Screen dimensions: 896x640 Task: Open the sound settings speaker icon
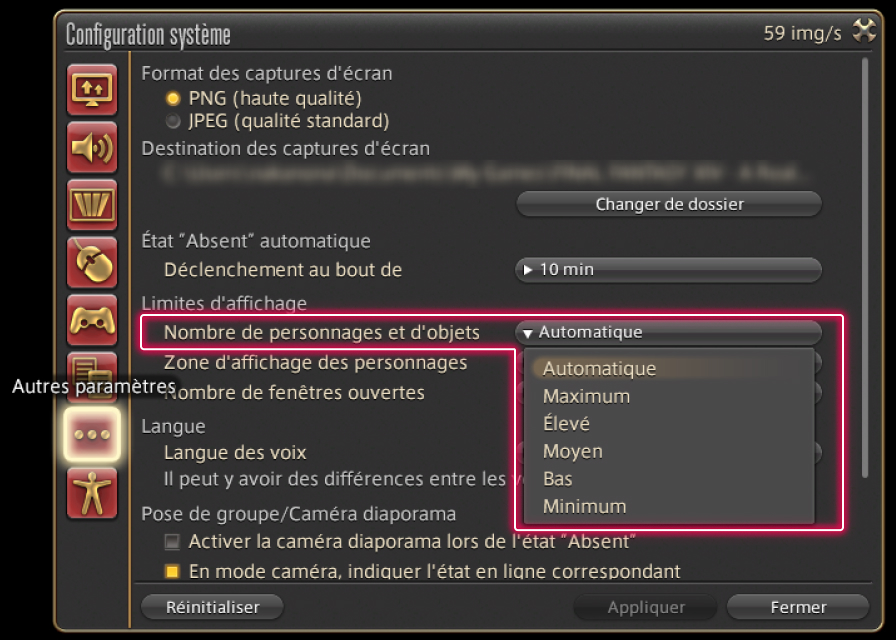pyautogui.click(x=92, y=148)
